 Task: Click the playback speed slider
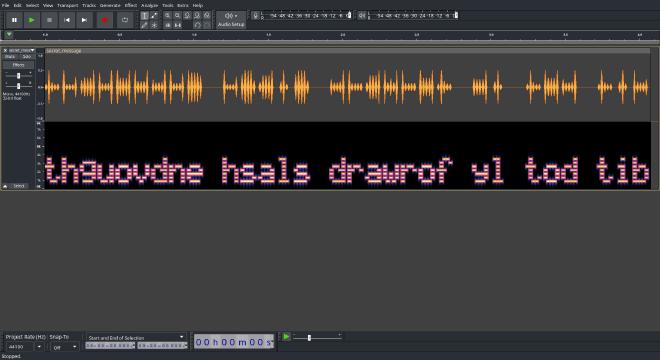coord(317,337)
